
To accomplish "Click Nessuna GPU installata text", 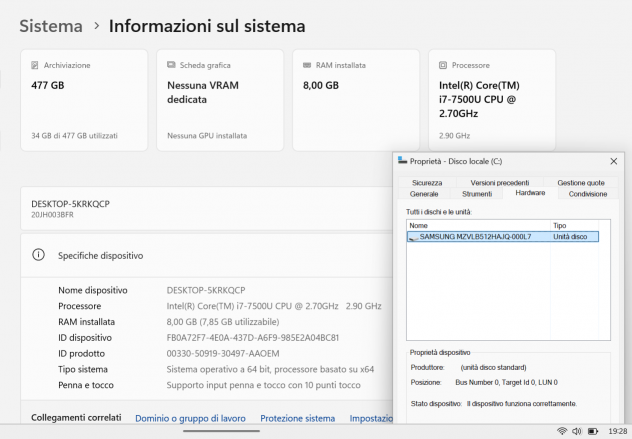I will 207,136.
